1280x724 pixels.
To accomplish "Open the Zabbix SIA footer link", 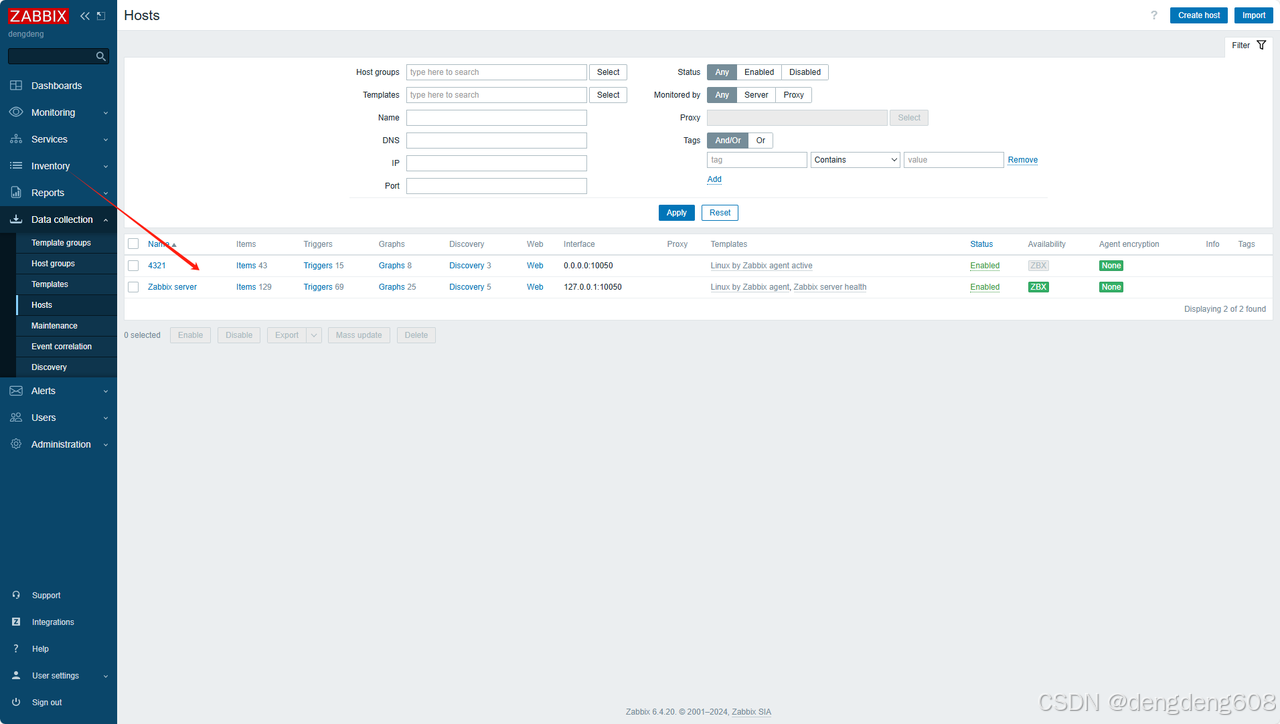I will (x=752, y=712).
